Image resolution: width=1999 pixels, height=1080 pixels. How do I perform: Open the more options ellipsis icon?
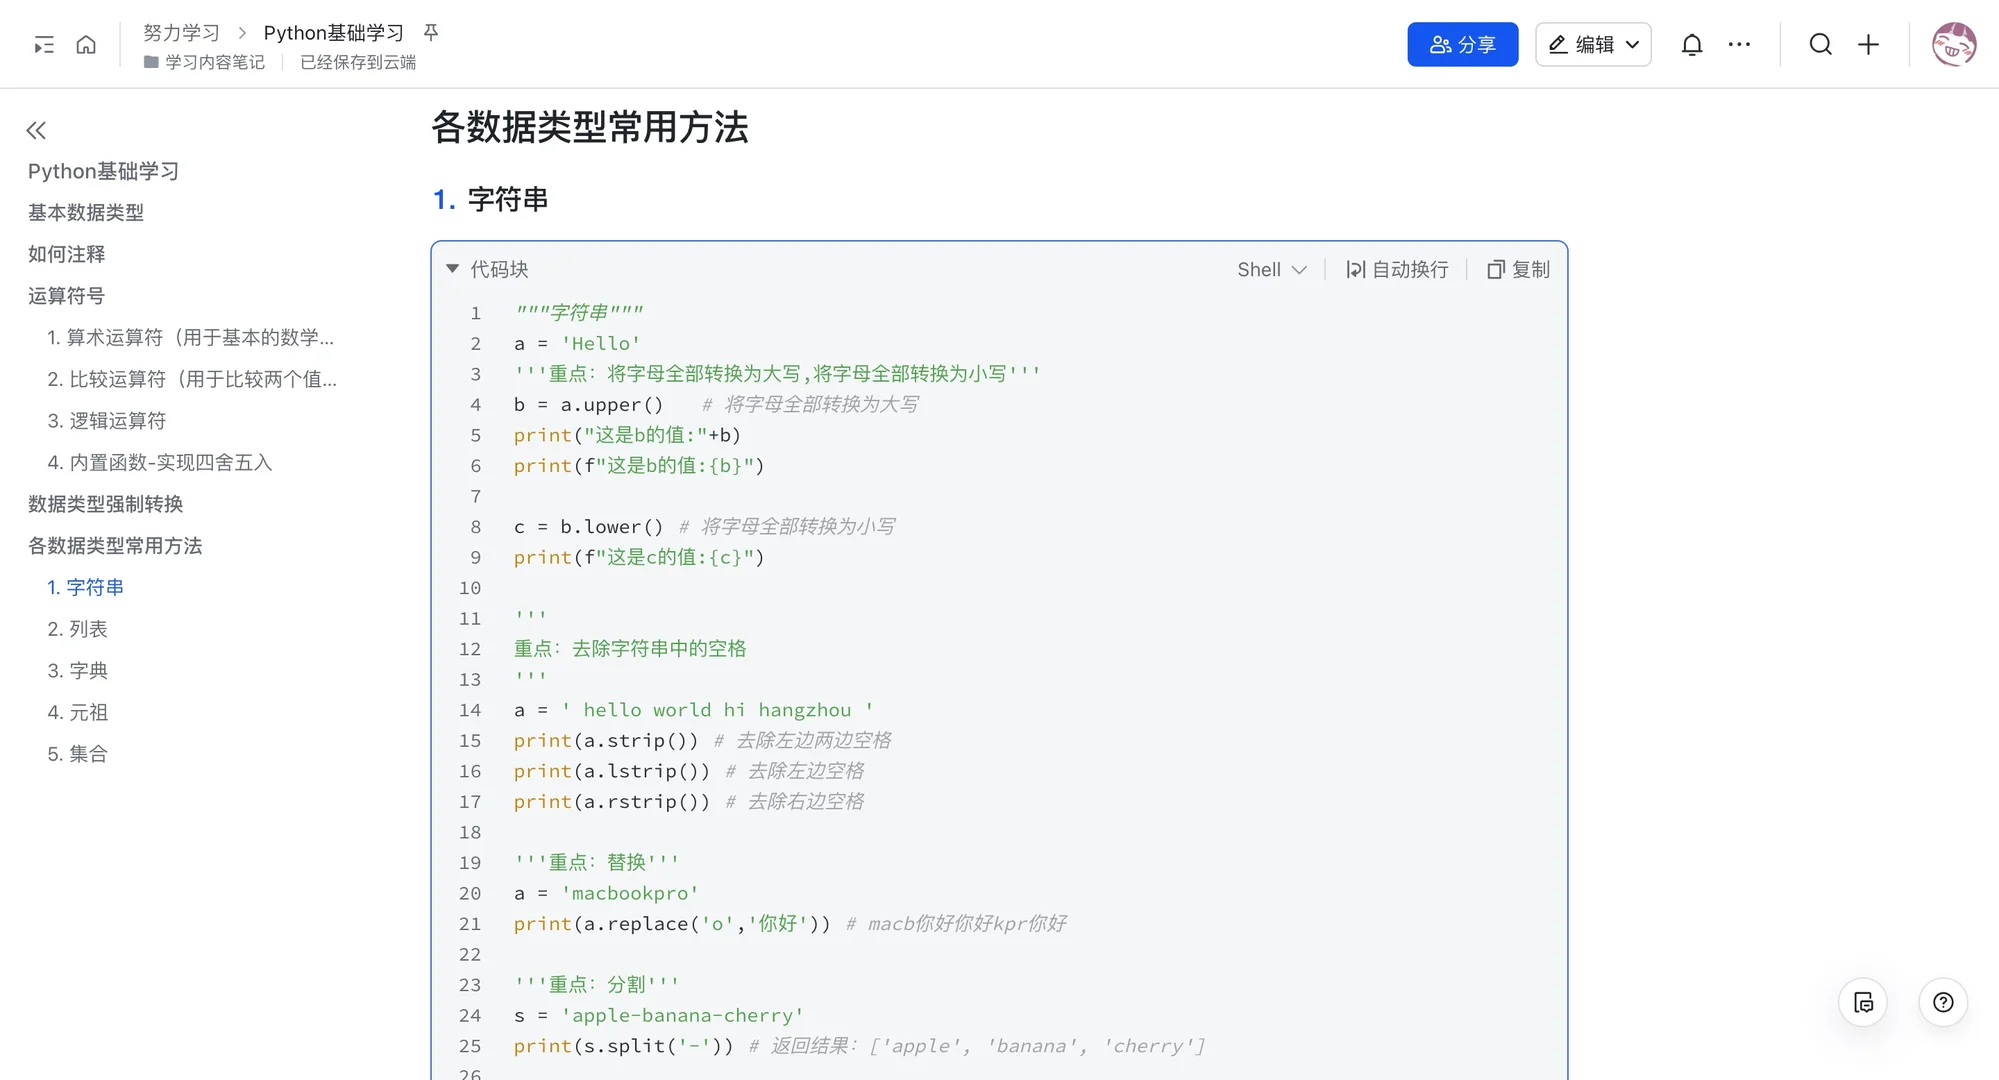point(1740,44)
